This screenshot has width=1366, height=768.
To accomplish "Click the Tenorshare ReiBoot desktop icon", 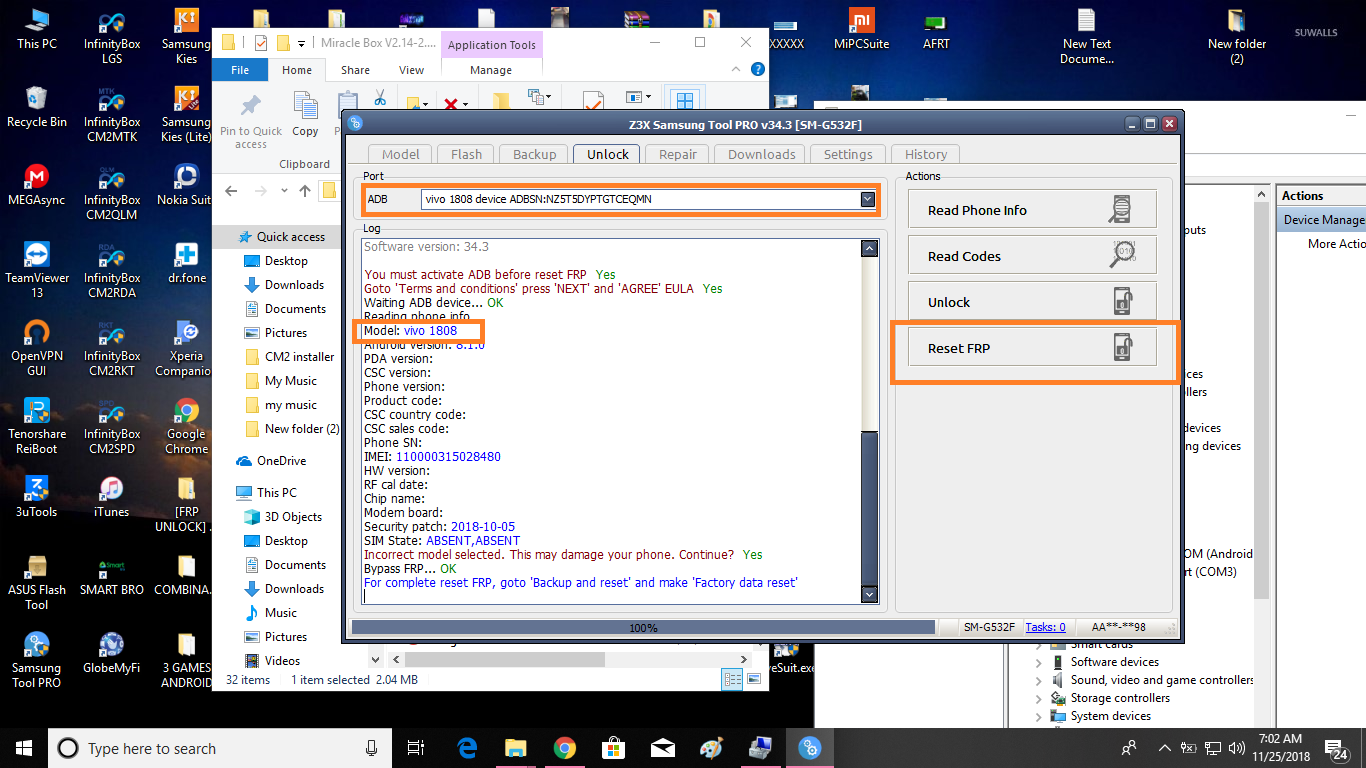I will [x=37, y=426].
